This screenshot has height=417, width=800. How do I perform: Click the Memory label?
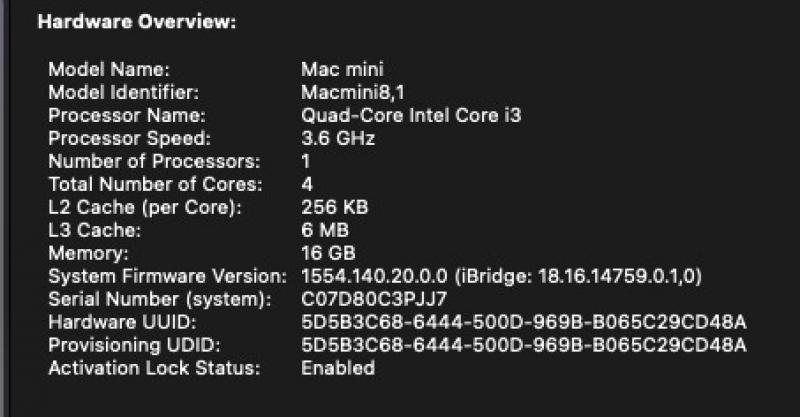click(x=88, y=253)
